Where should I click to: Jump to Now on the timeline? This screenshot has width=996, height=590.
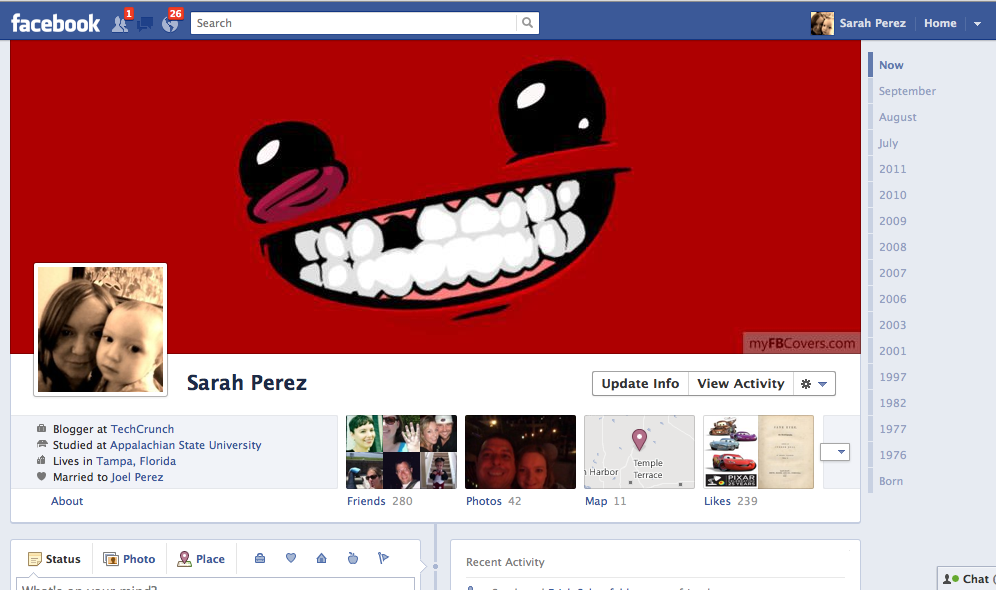coord(891,65)
